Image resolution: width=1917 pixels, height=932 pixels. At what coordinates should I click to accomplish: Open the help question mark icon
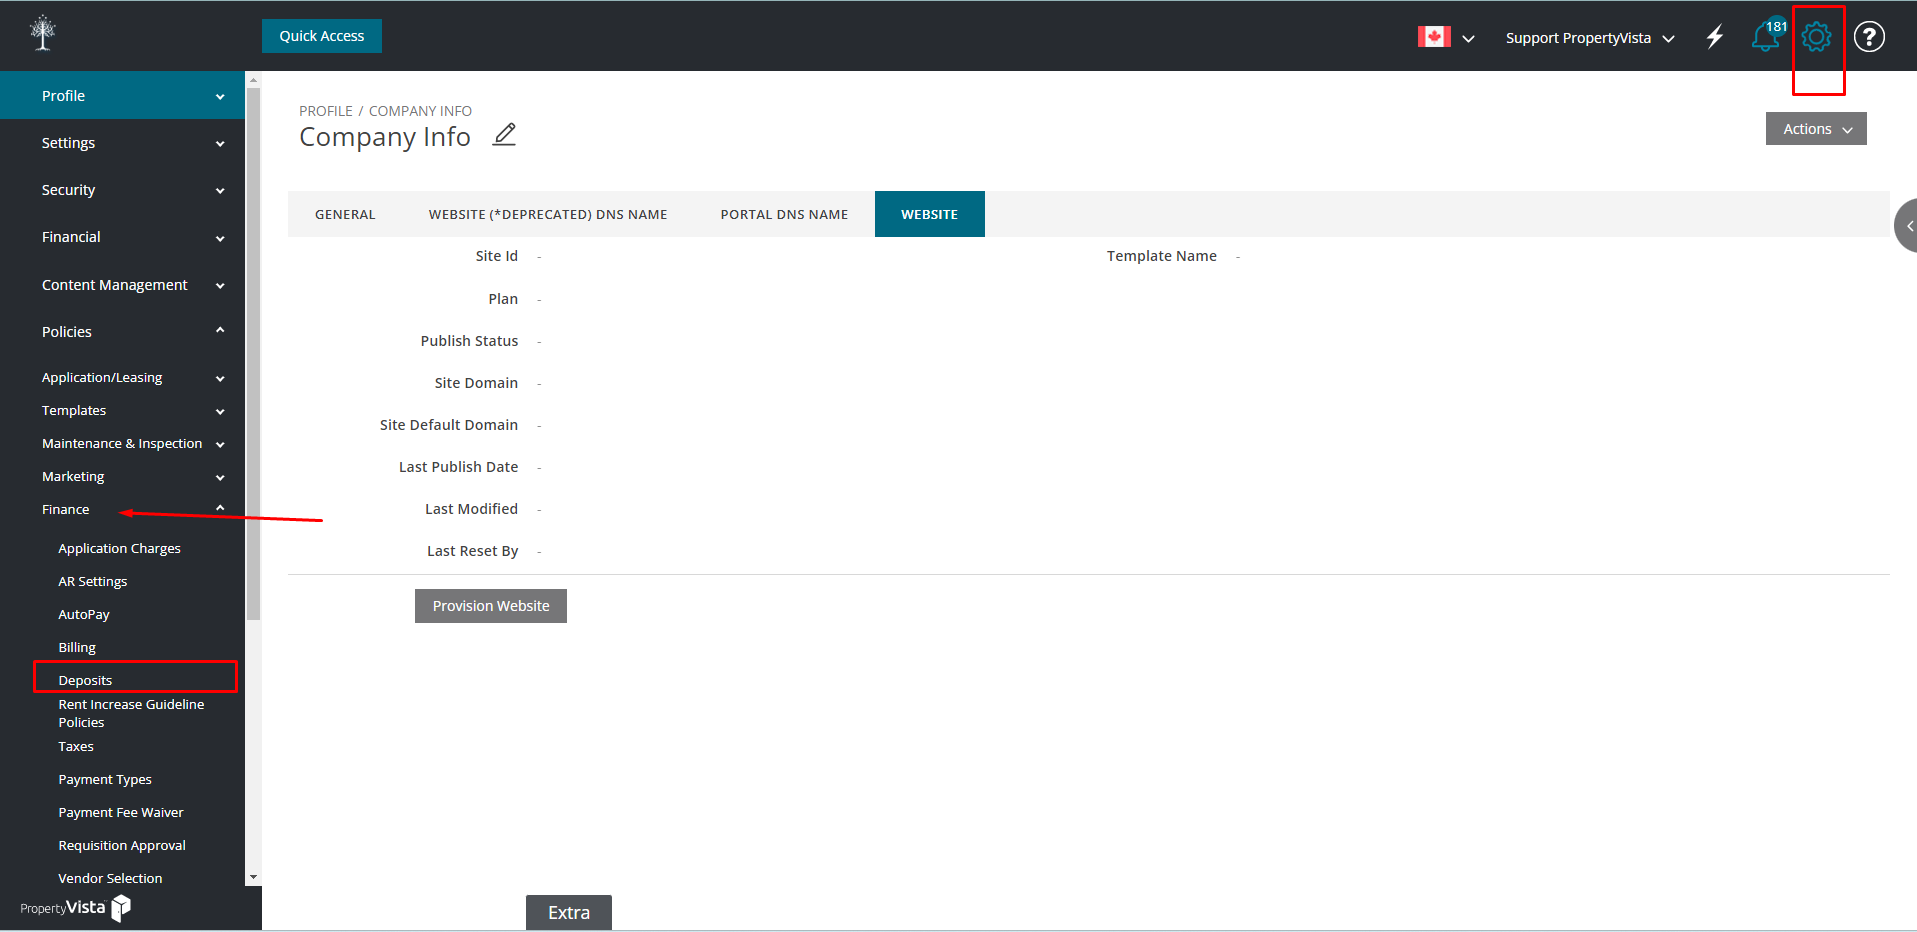[1869, 37]
